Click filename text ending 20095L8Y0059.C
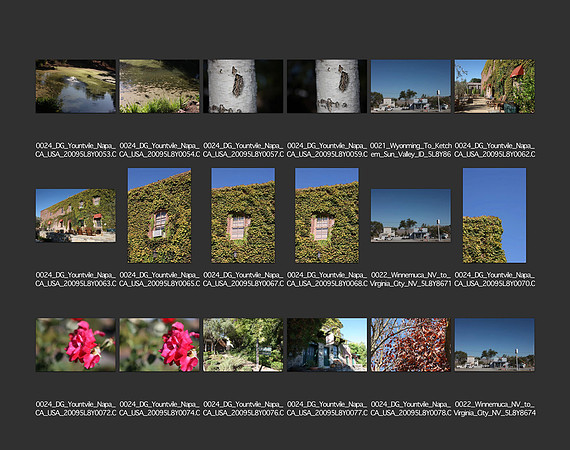The image size is (570, 450). (x=327, y=150)
